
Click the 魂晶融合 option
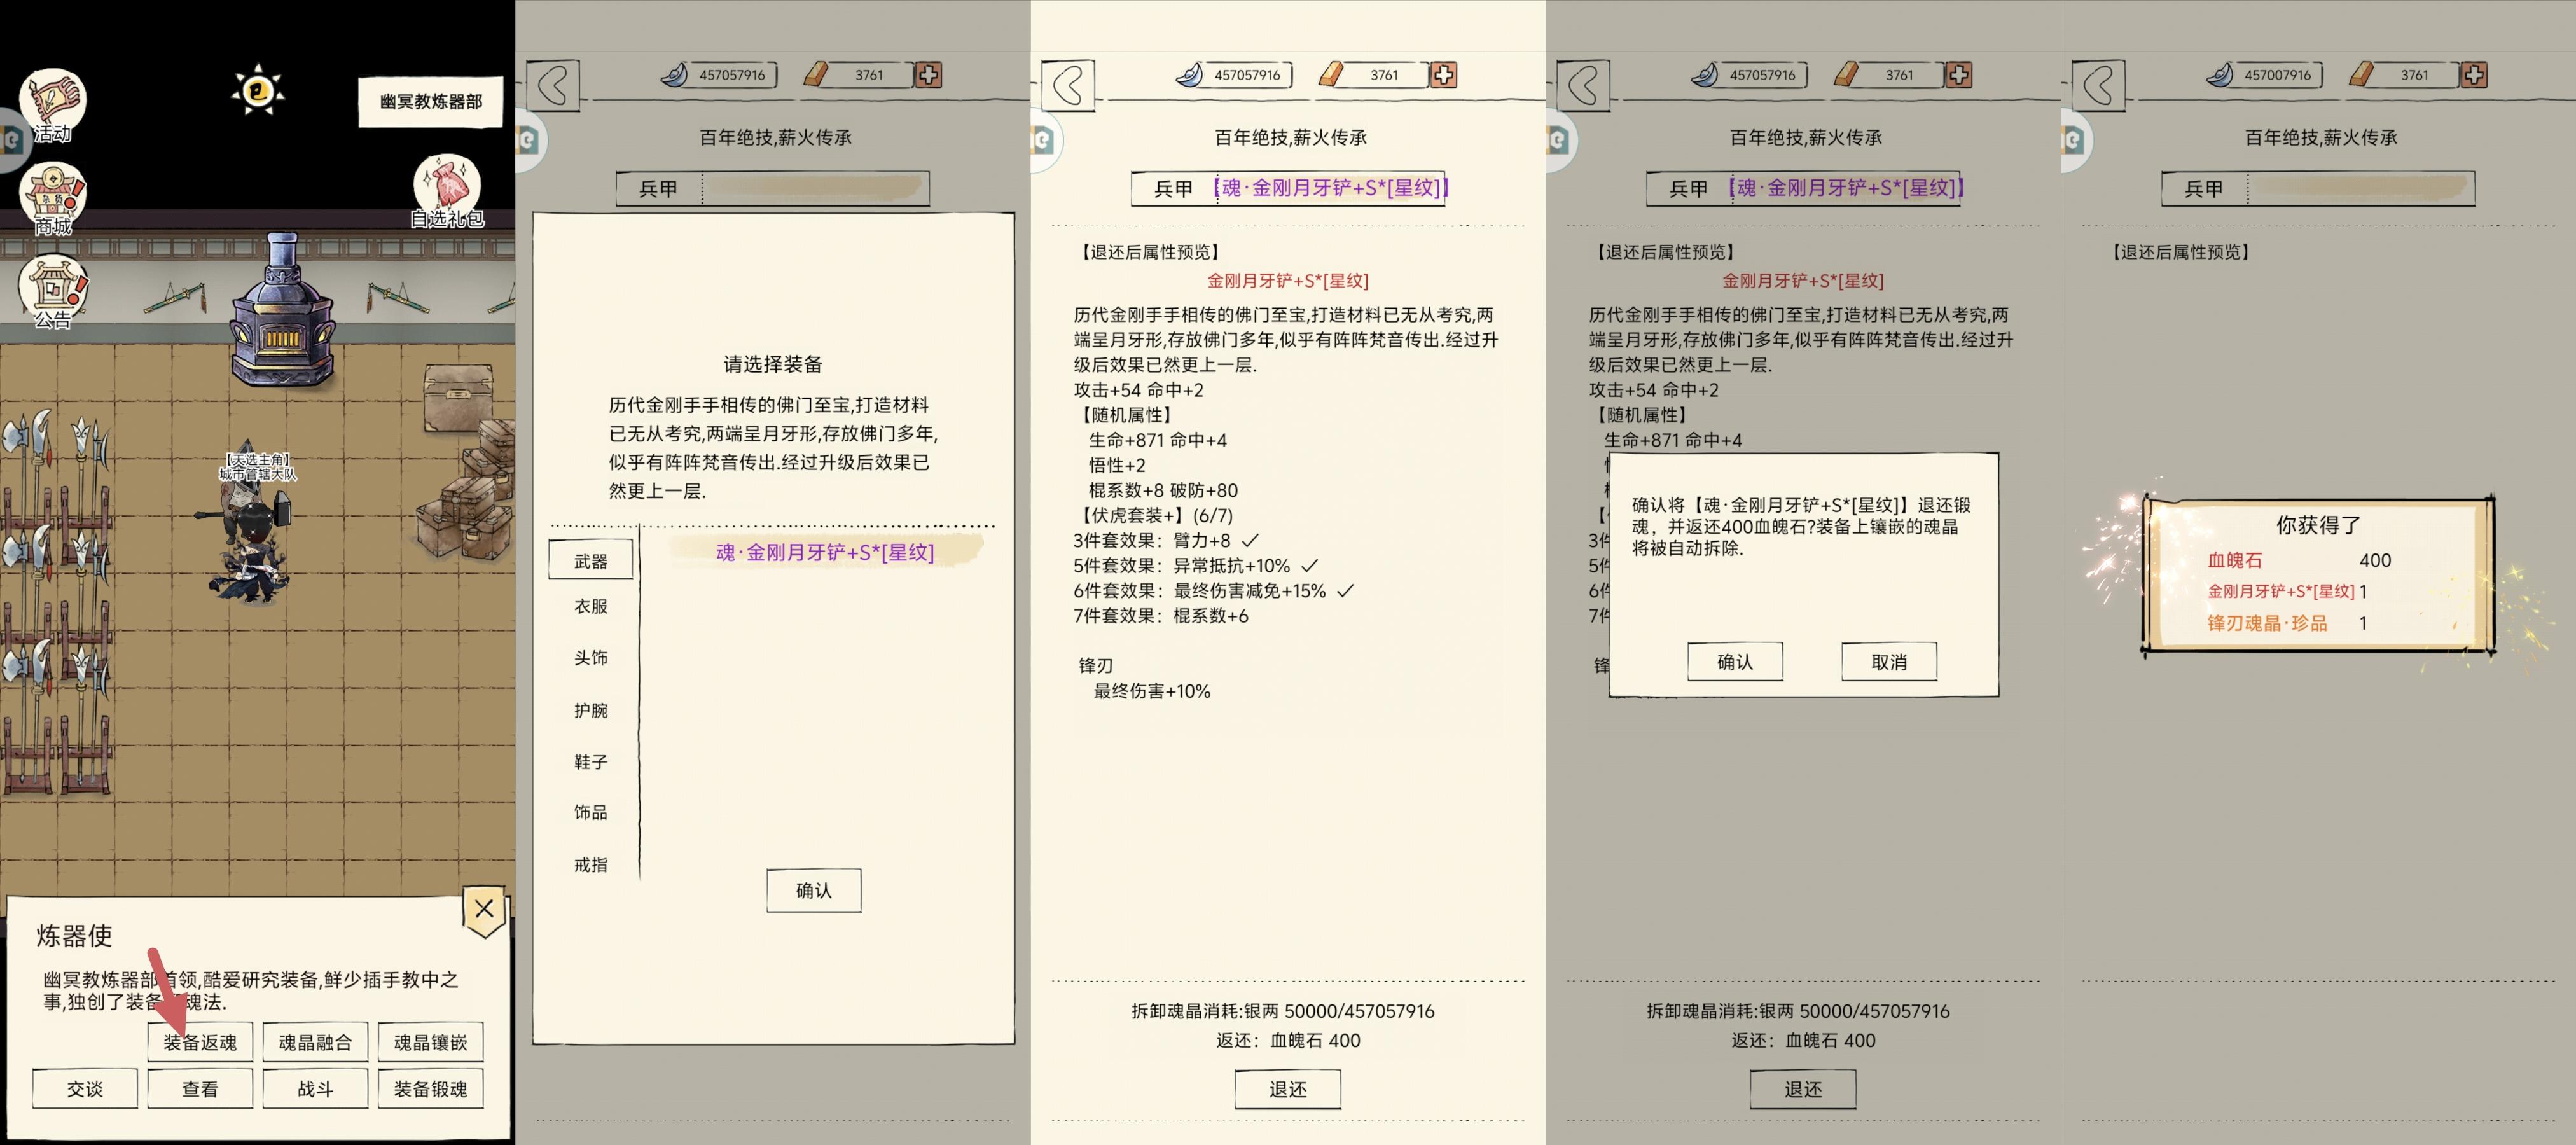(315, 1042)
